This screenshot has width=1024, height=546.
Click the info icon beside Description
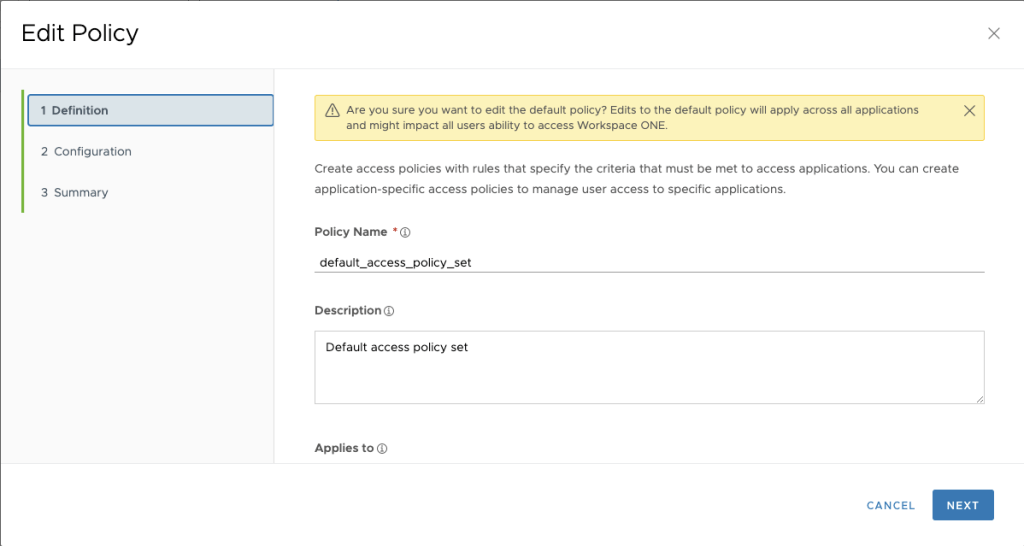[x=389, y=311]
